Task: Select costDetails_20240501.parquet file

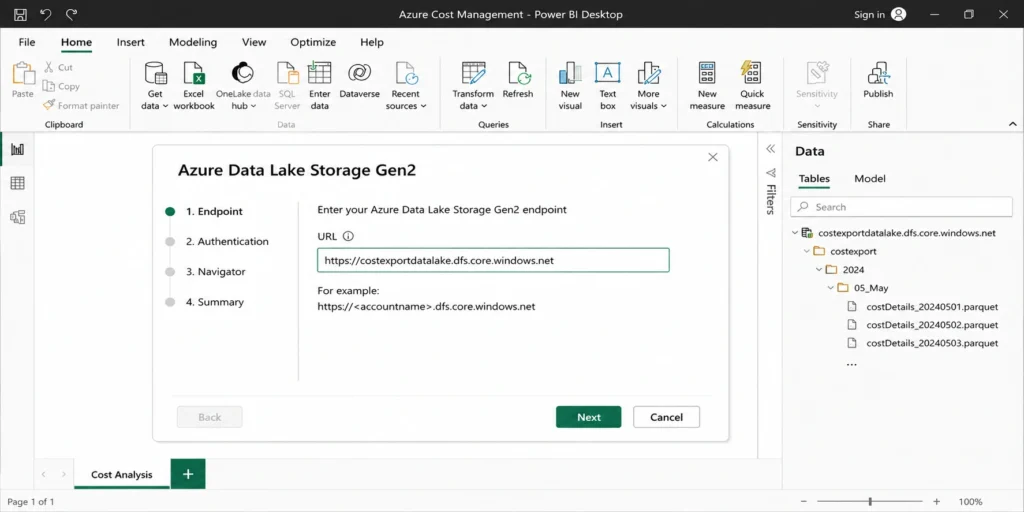Action: (932, 306)
